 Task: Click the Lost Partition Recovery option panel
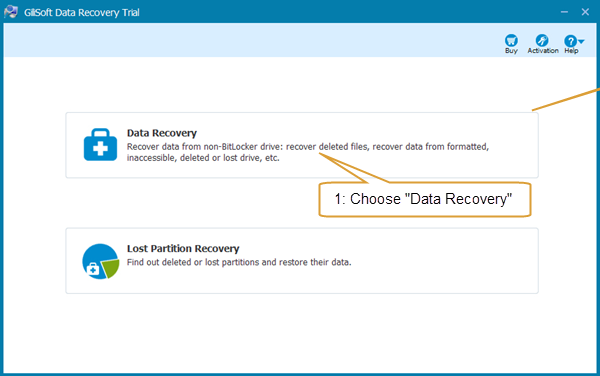302,261
